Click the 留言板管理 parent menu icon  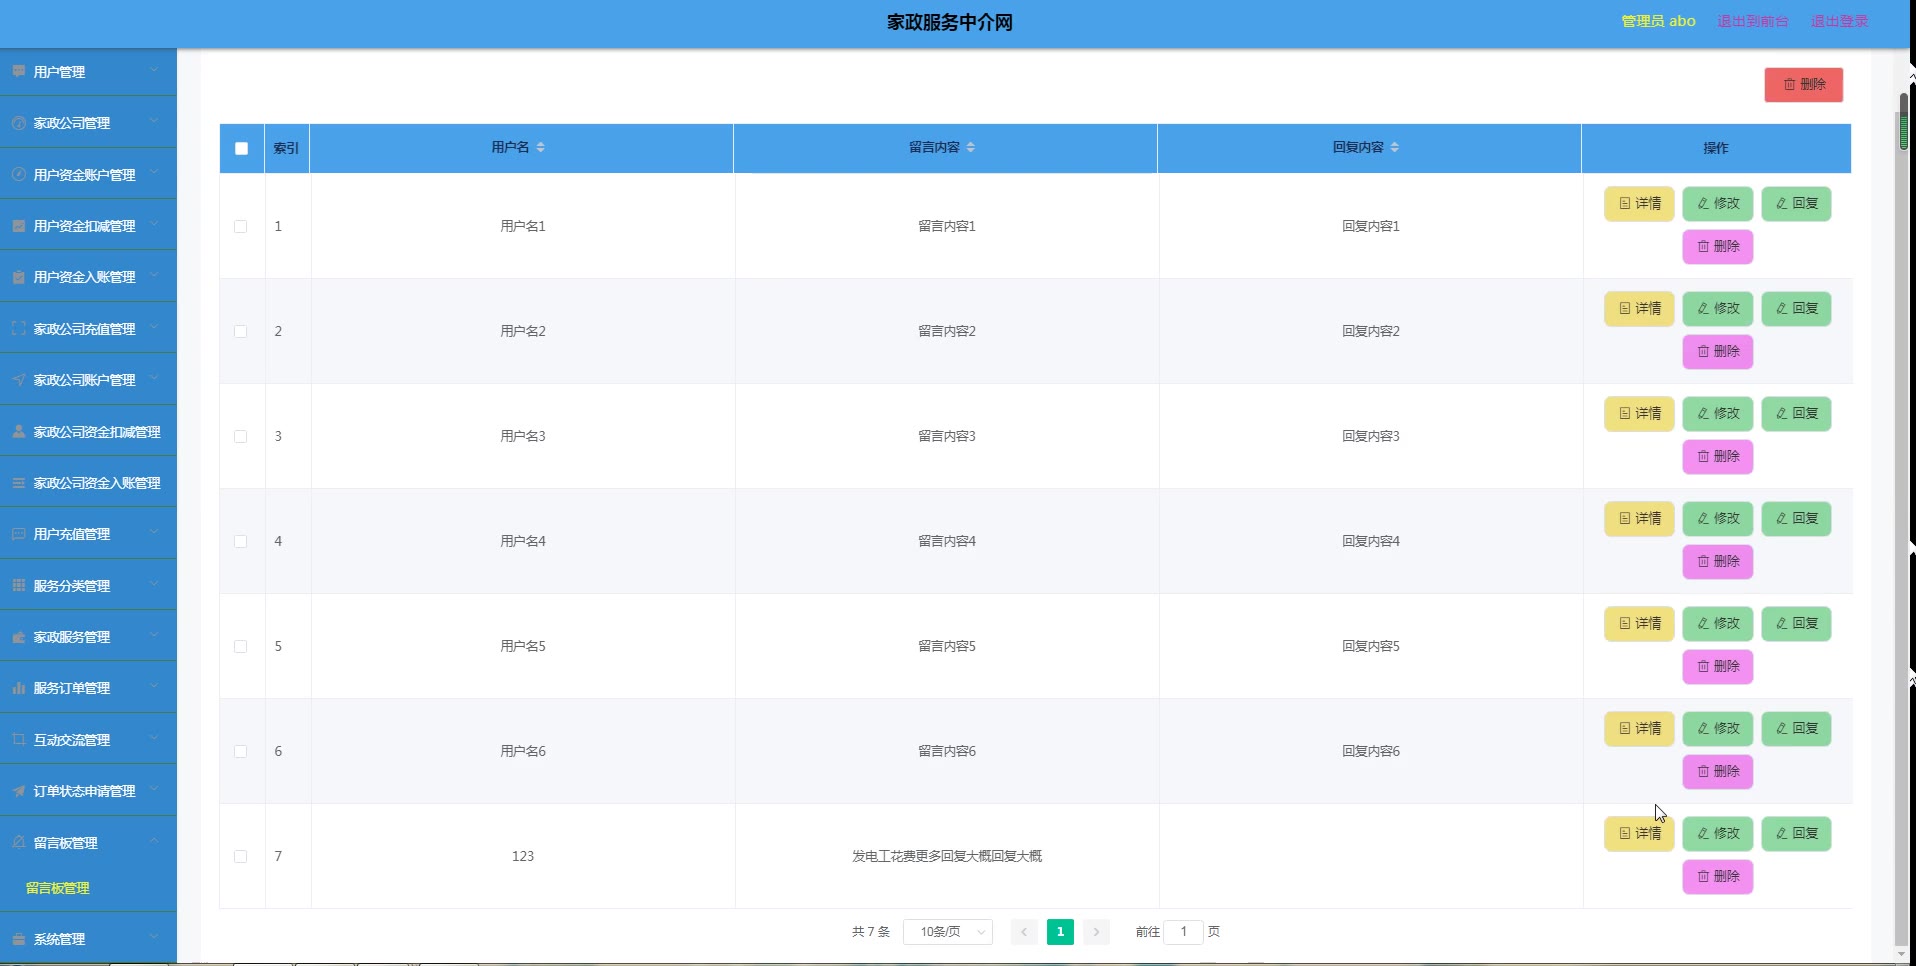click(x=19, y=842)
